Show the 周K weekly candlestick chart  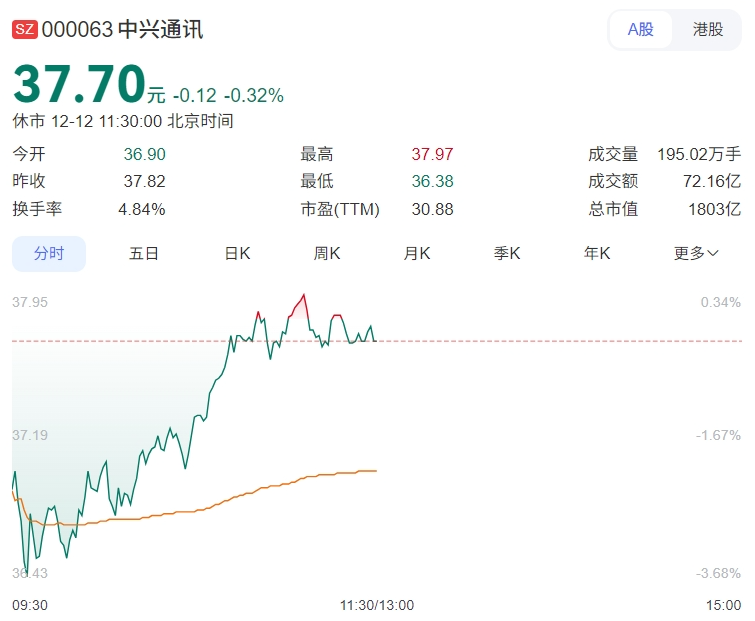pyautogui.click(x=327, y=253)
